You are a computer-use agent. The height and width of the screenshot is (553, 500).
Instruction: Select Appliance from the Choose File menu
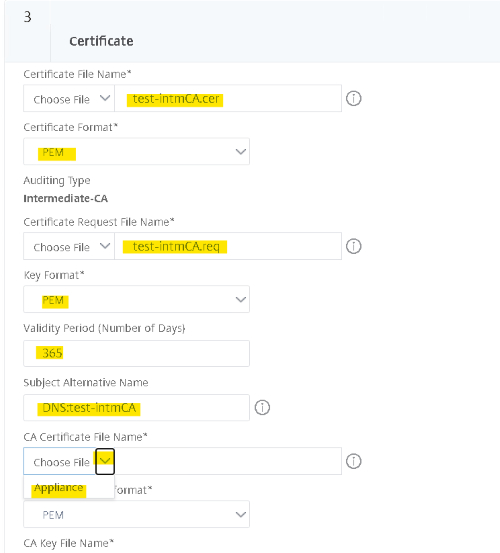(x=59, y=488)
